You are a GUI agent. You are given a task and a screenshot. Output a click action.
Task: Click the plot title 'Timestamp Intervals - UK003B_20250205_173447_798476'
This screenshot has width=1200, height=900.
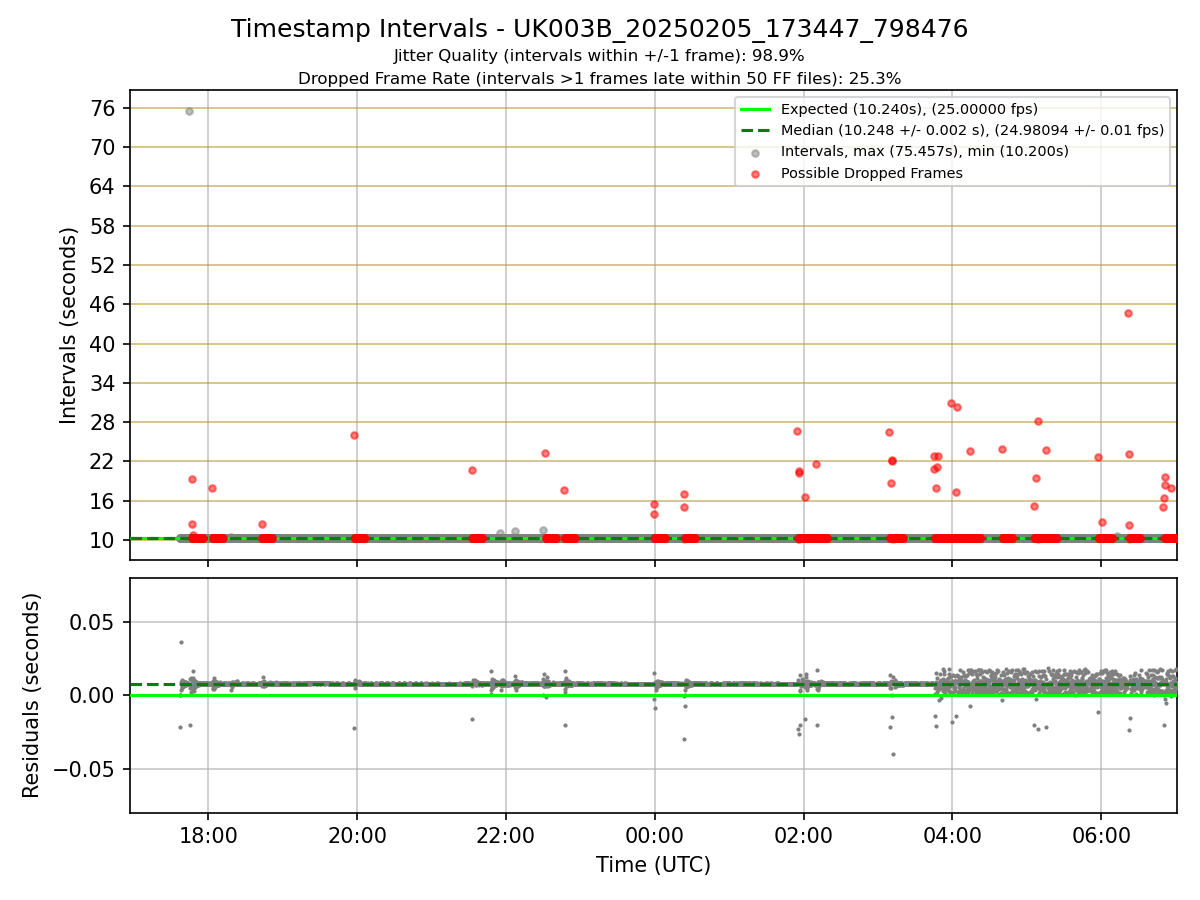click(x=599, y=29)
